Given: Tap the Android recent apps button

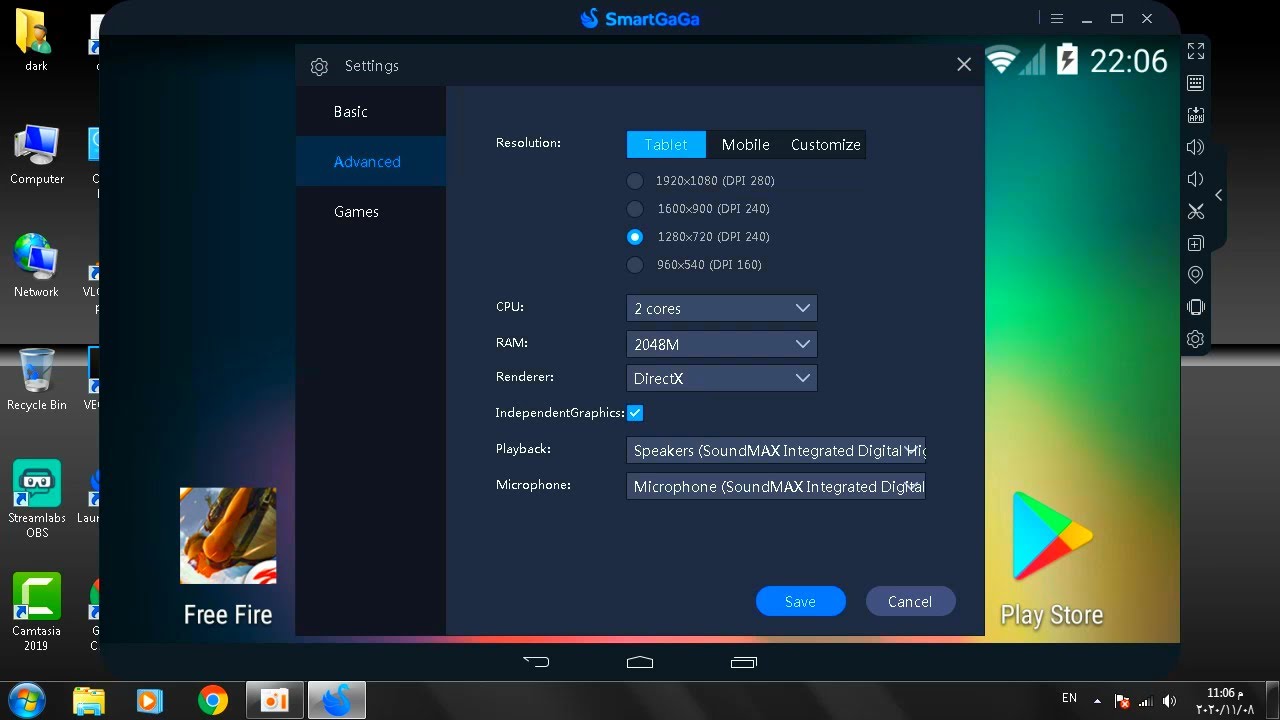Looking at the screenshot, I should pos(744,662).
